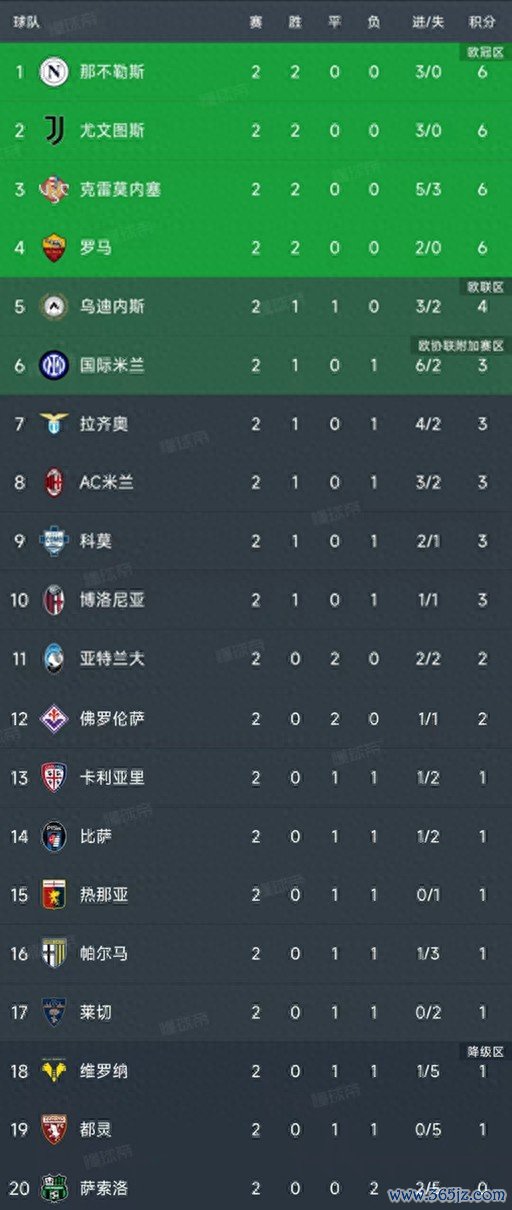Click the 萨索洛 team name

pyautogui.click(x=104, y=1188)
